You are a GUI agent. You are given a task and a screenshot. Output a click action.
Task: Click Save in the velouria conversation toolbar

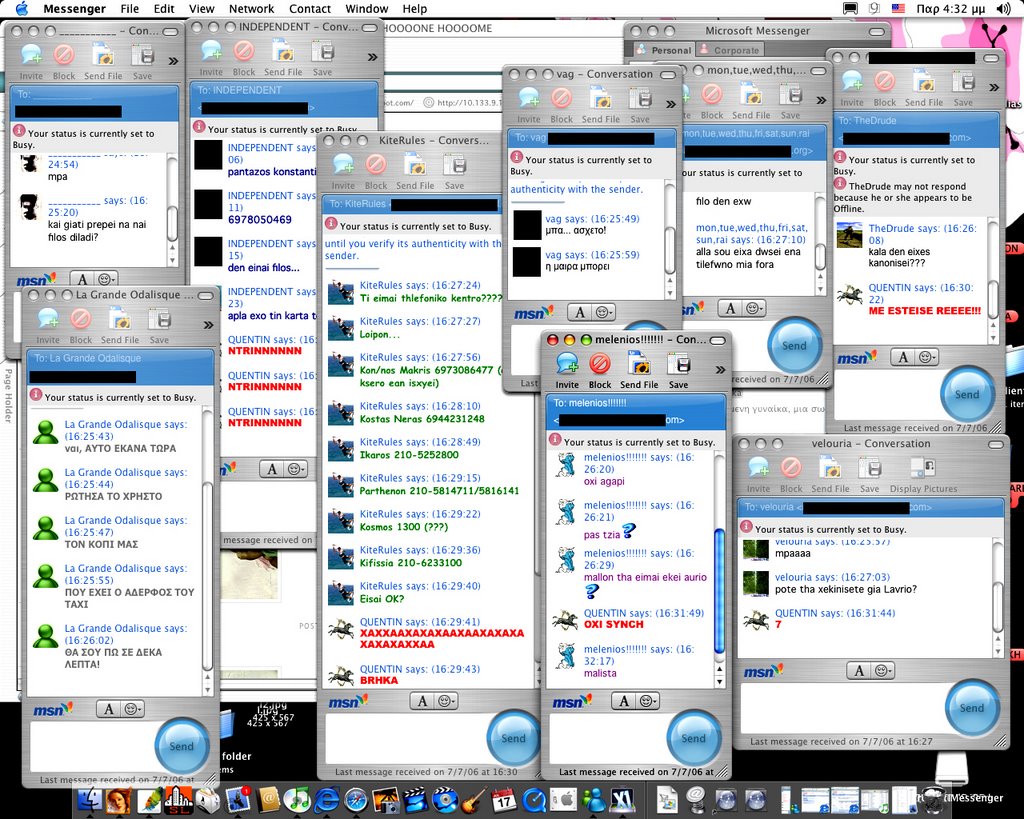coord(869,475)
